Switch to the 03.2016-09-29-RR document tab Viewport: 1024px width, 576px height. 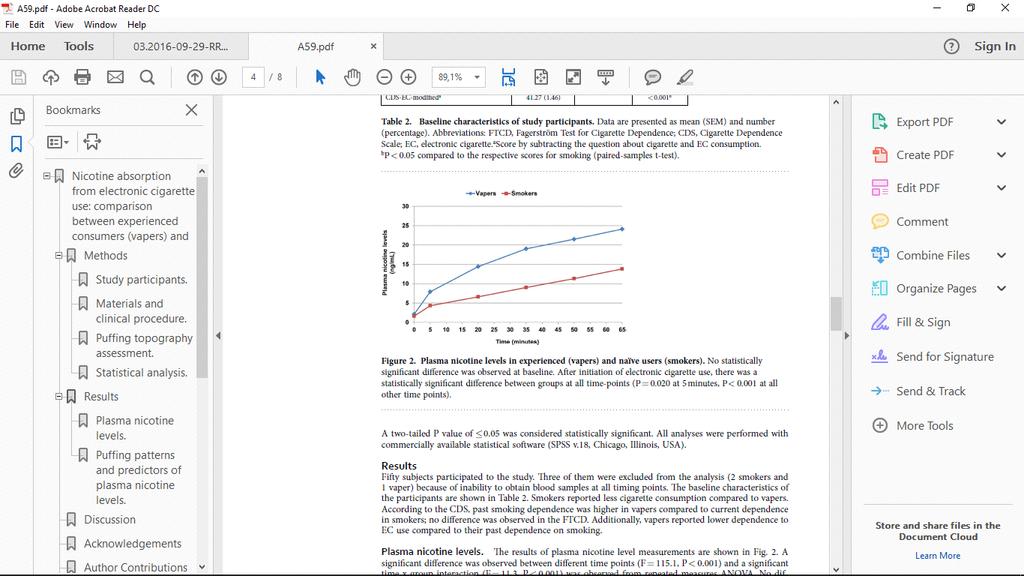click(x=181, y=46)
